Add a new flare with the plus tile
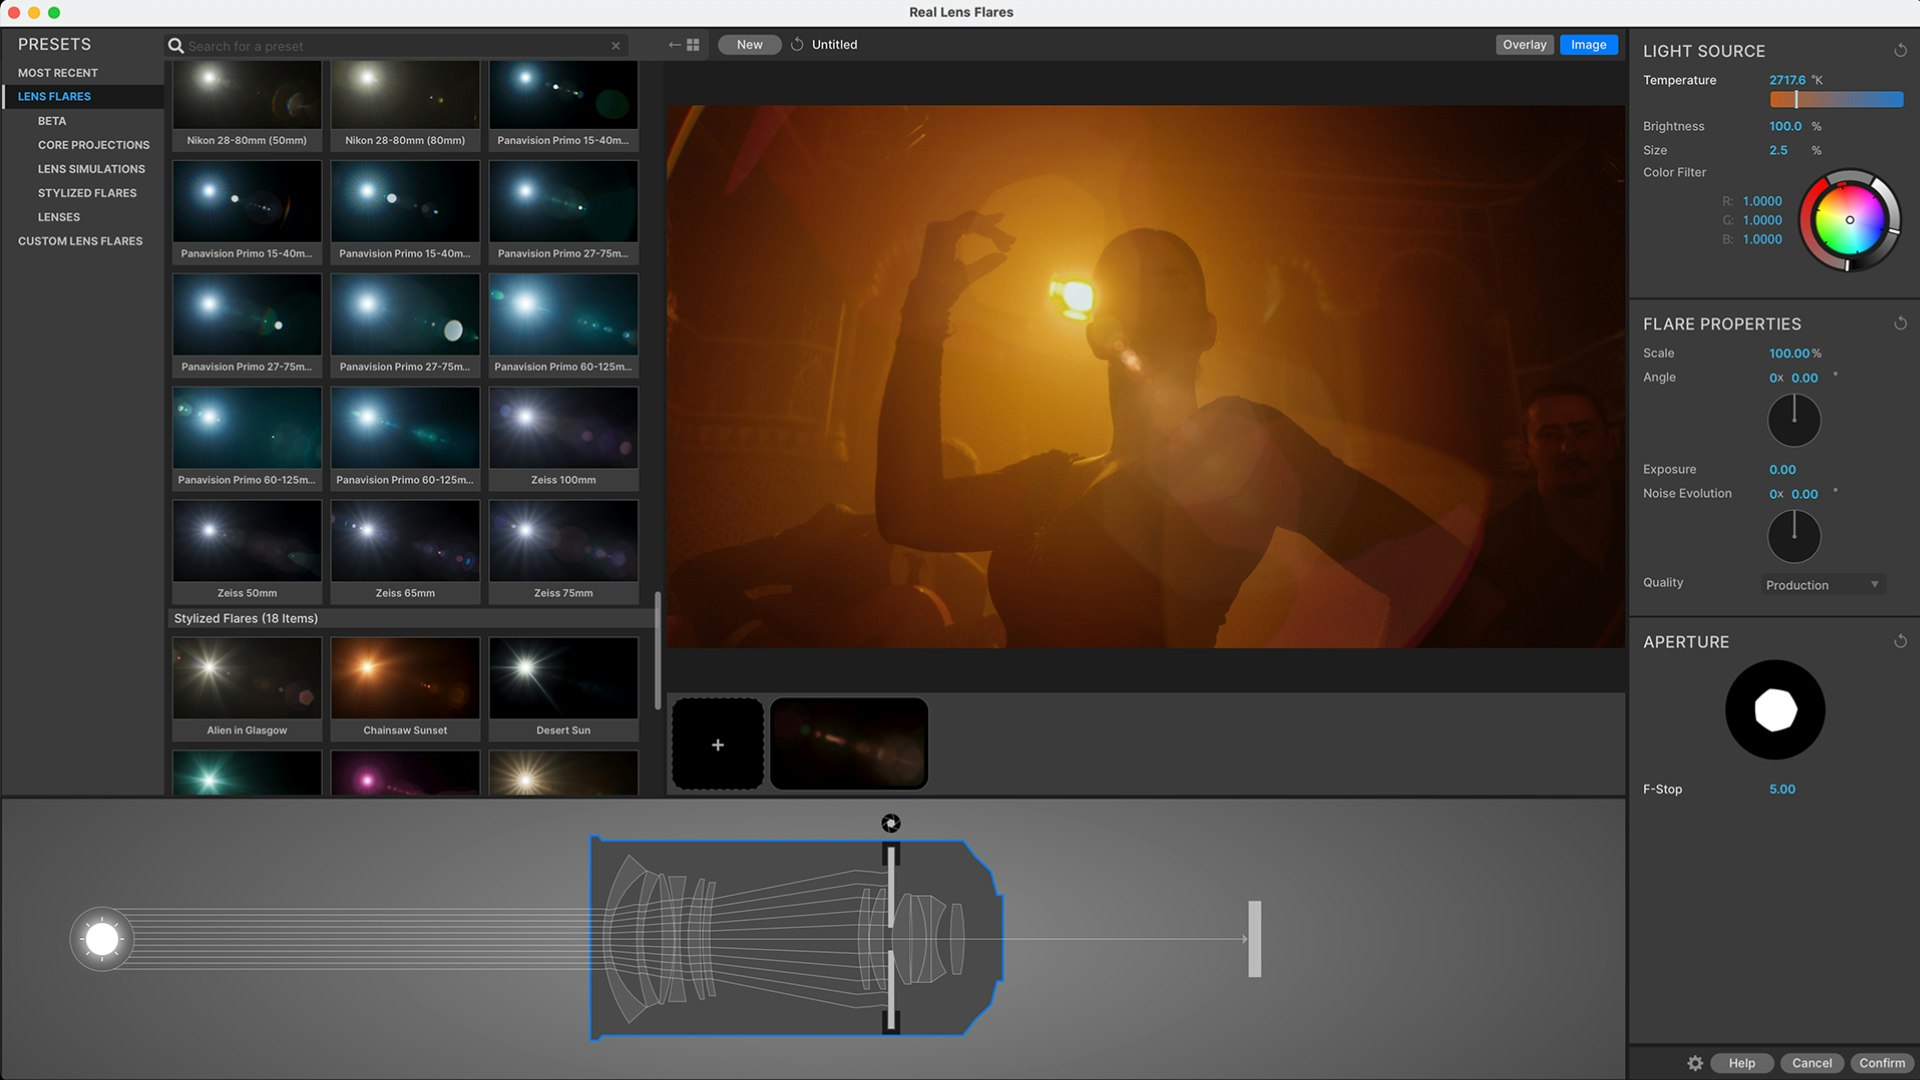The width and height of the screenshot is (1920, 1080). (x=718, y=745)
